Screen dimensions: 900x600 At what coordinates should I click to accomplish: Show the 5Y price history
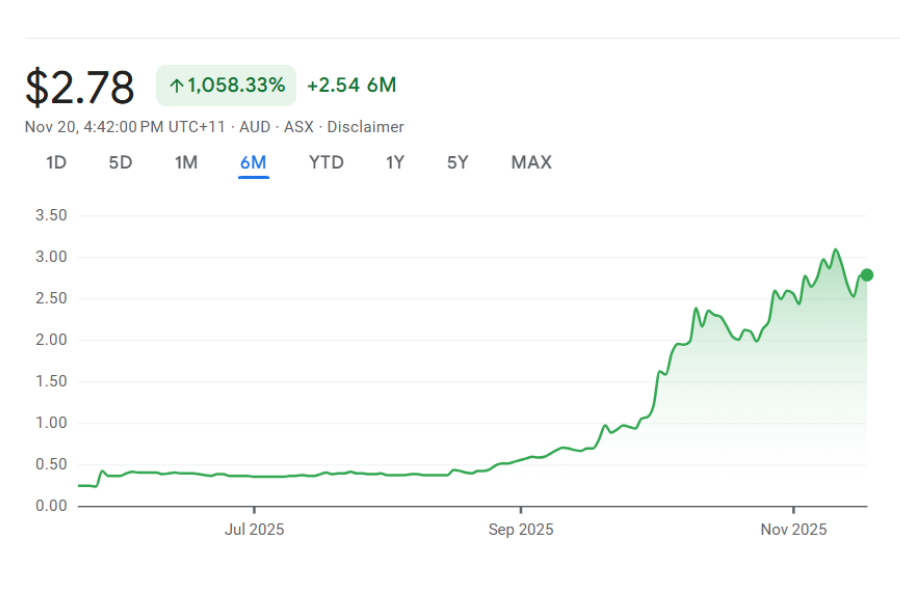pyautogui.click(x=457, y=162)
